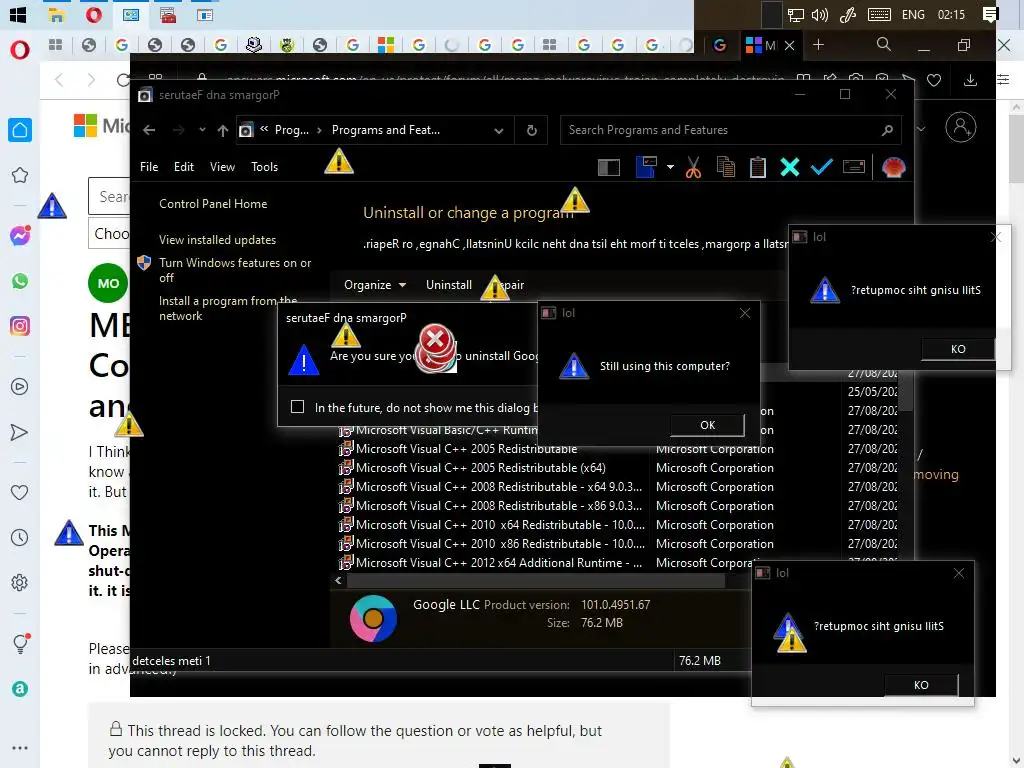Click left arrow of list horizontal scrollbar
Image resolution: width=1024 pixels, height=768 pixels.
[338, 580]
